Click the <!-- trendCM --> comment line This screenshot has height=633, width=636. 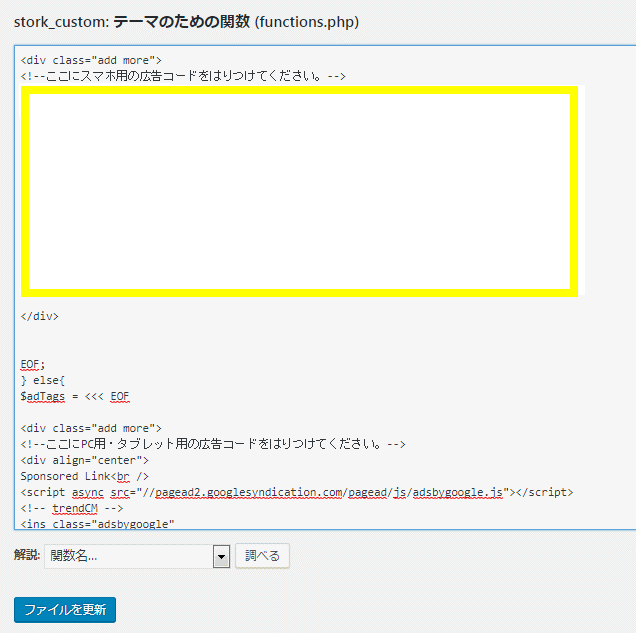point(72,508)
